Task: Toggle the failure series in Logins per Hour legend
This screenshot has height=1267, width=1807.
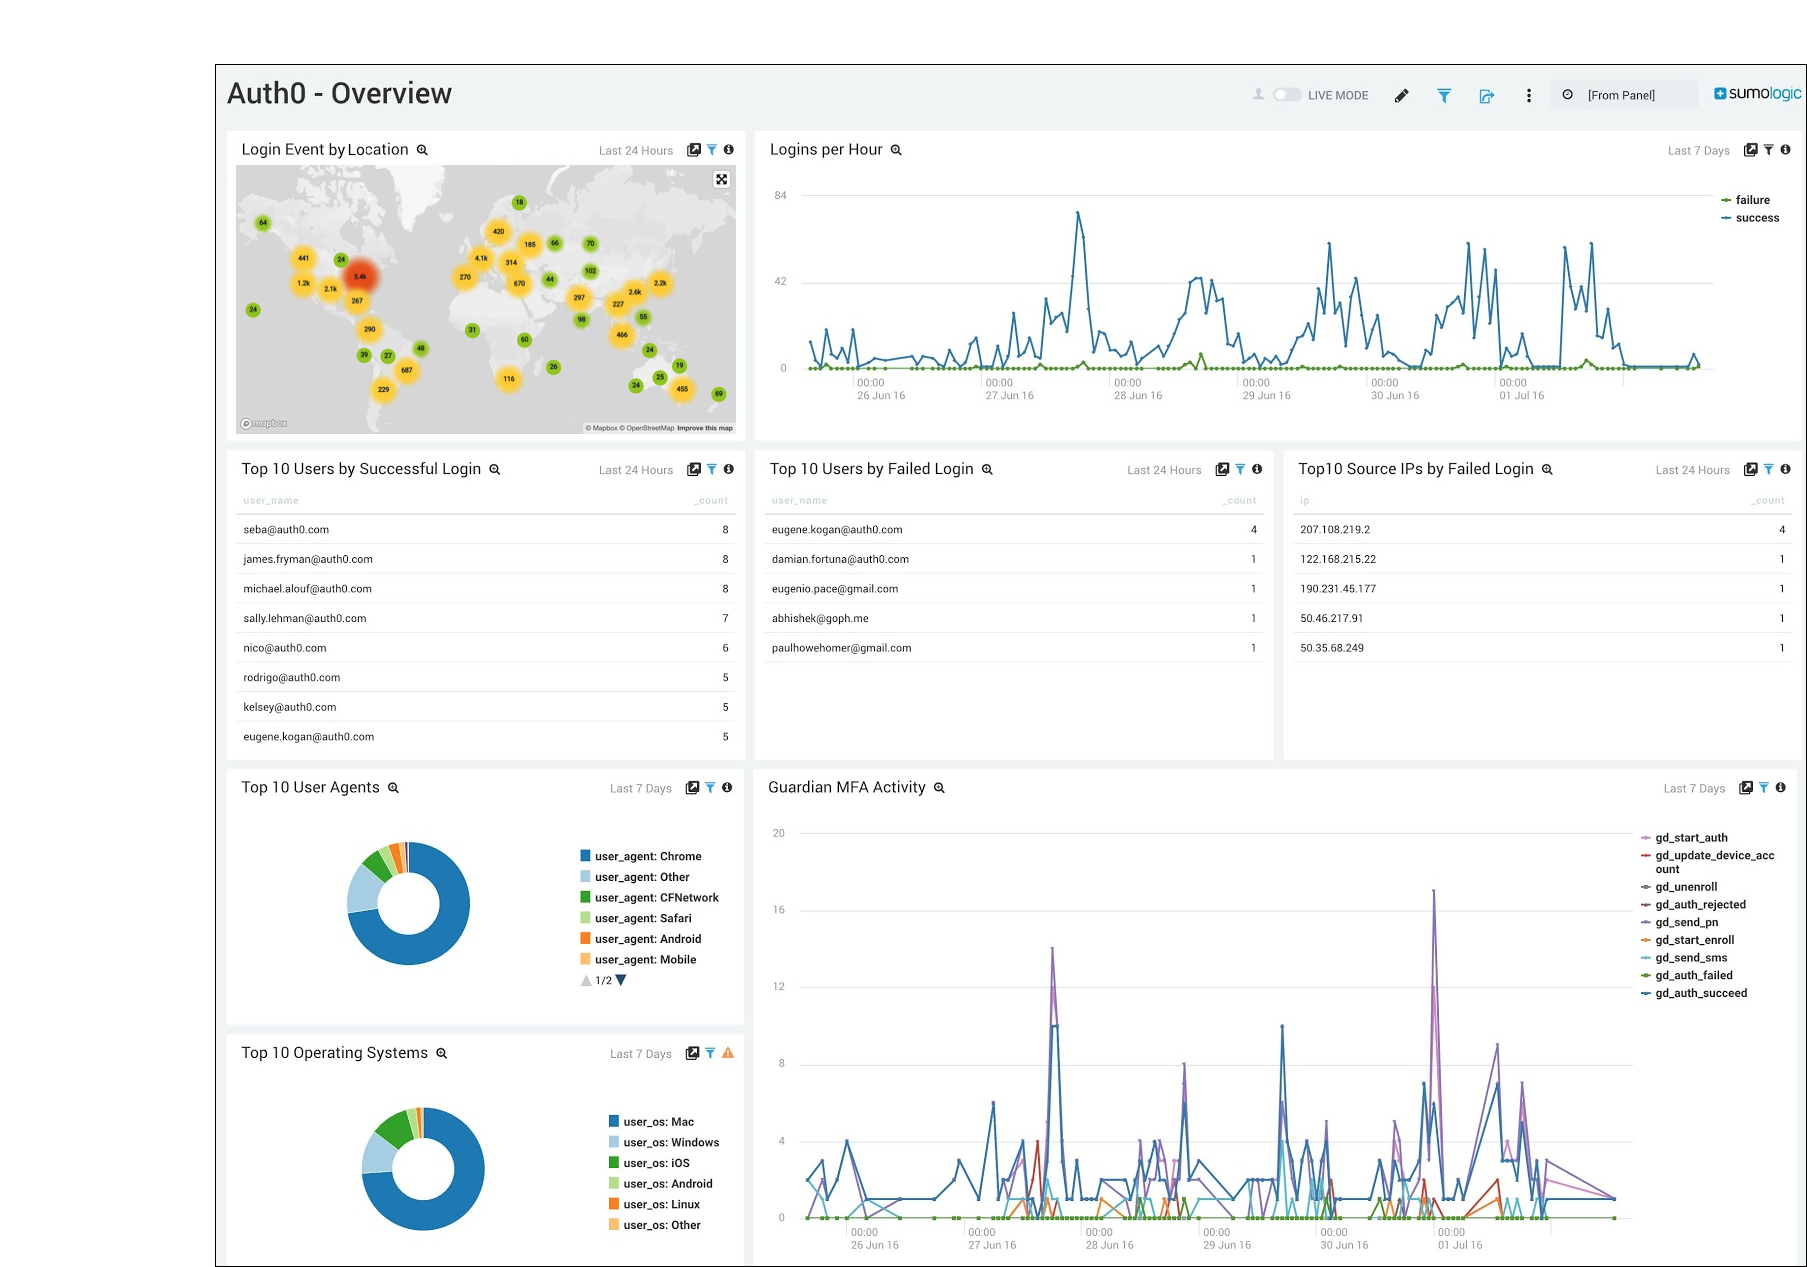Action: click(x=1750, y=200)
